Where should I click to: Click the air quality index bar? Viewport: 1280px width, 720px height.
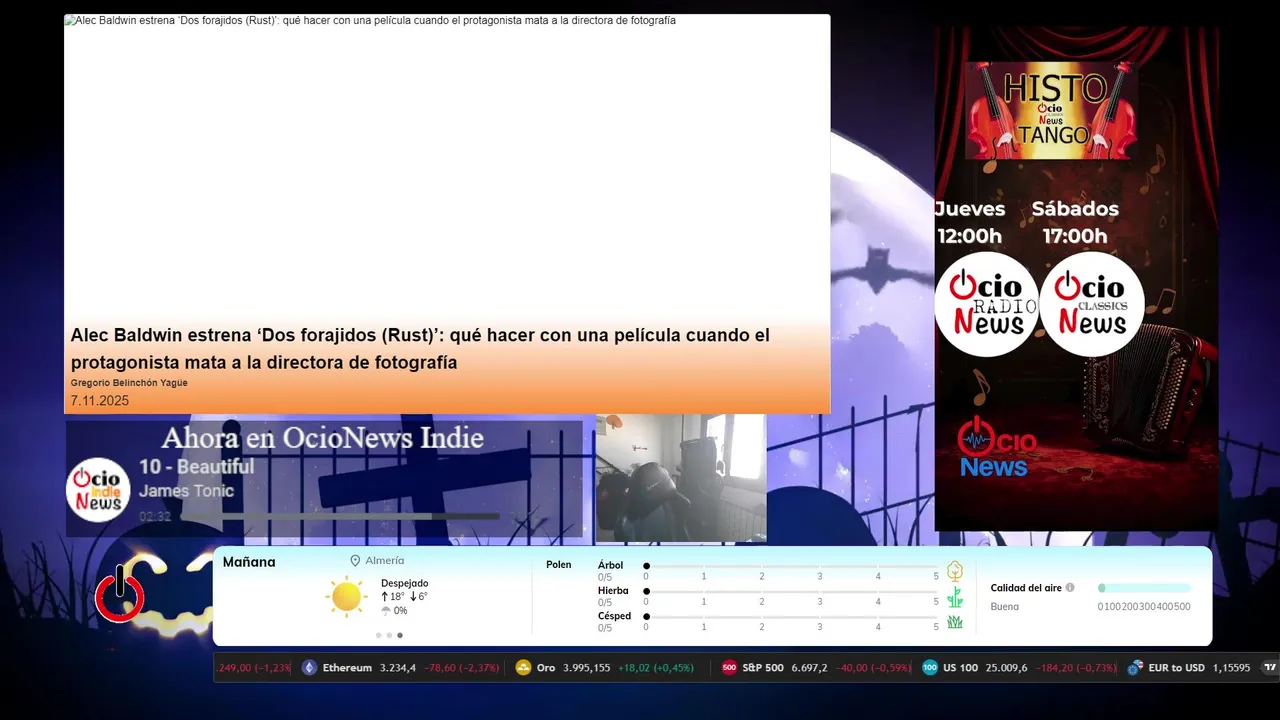[x=1144, y=588]
